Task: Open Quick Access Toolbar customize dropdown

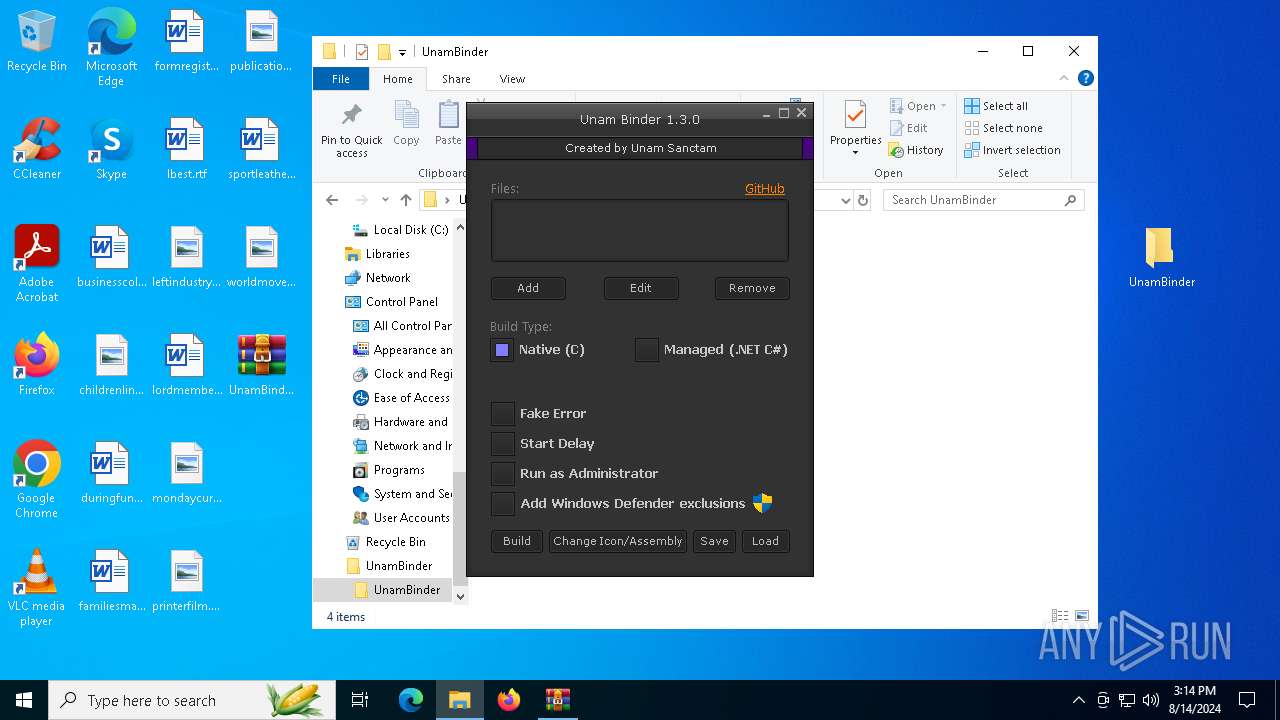Action: click(402, 52)
